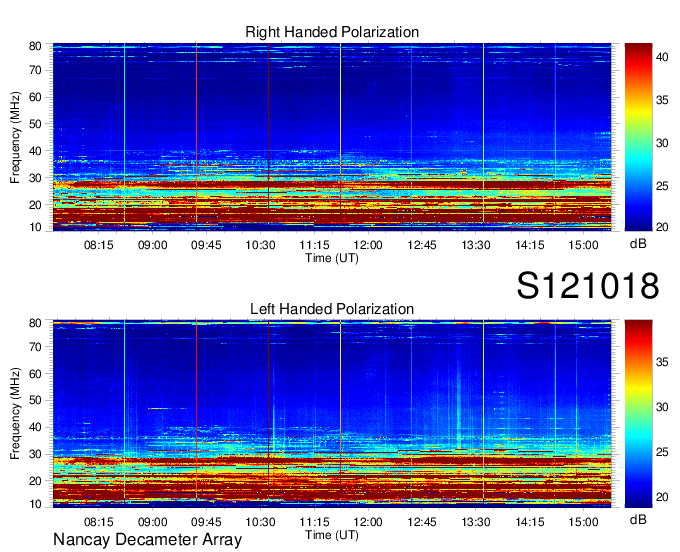Click the 12:45 tick on the top plot
The image size is (680, 552).
[x=422, y=245]
